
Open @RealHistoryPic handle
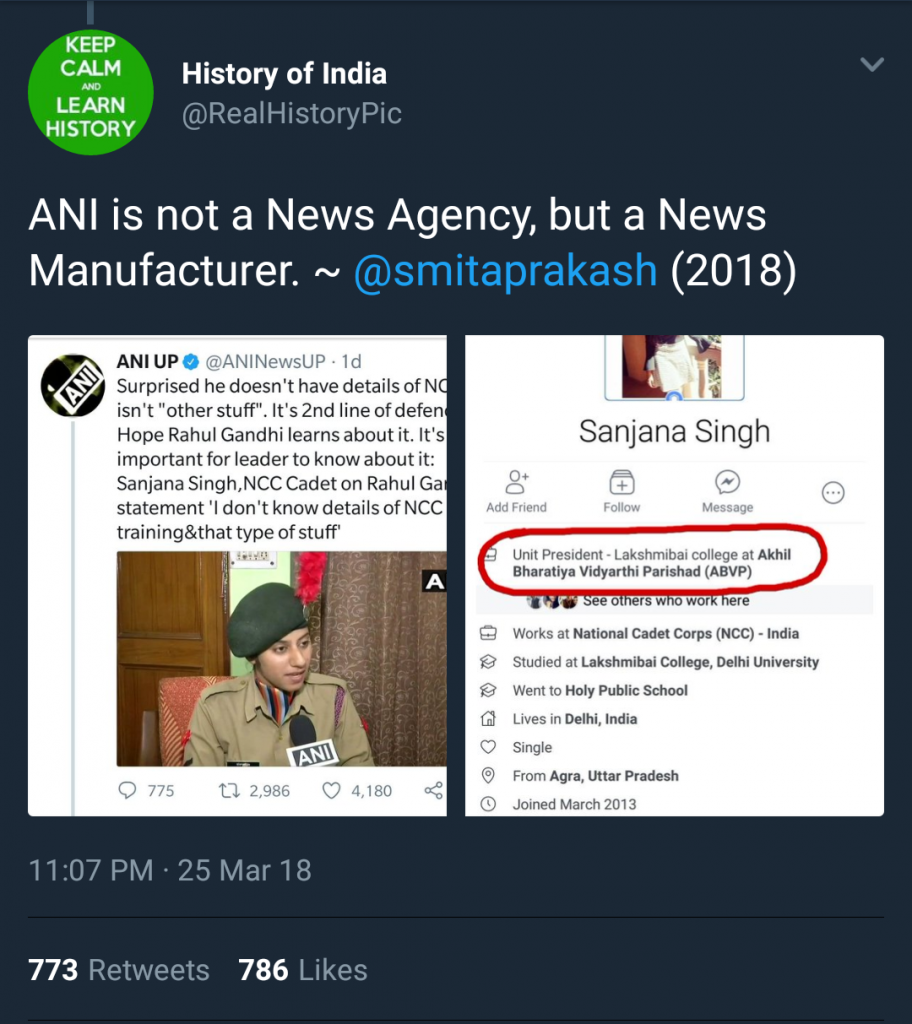291,114
